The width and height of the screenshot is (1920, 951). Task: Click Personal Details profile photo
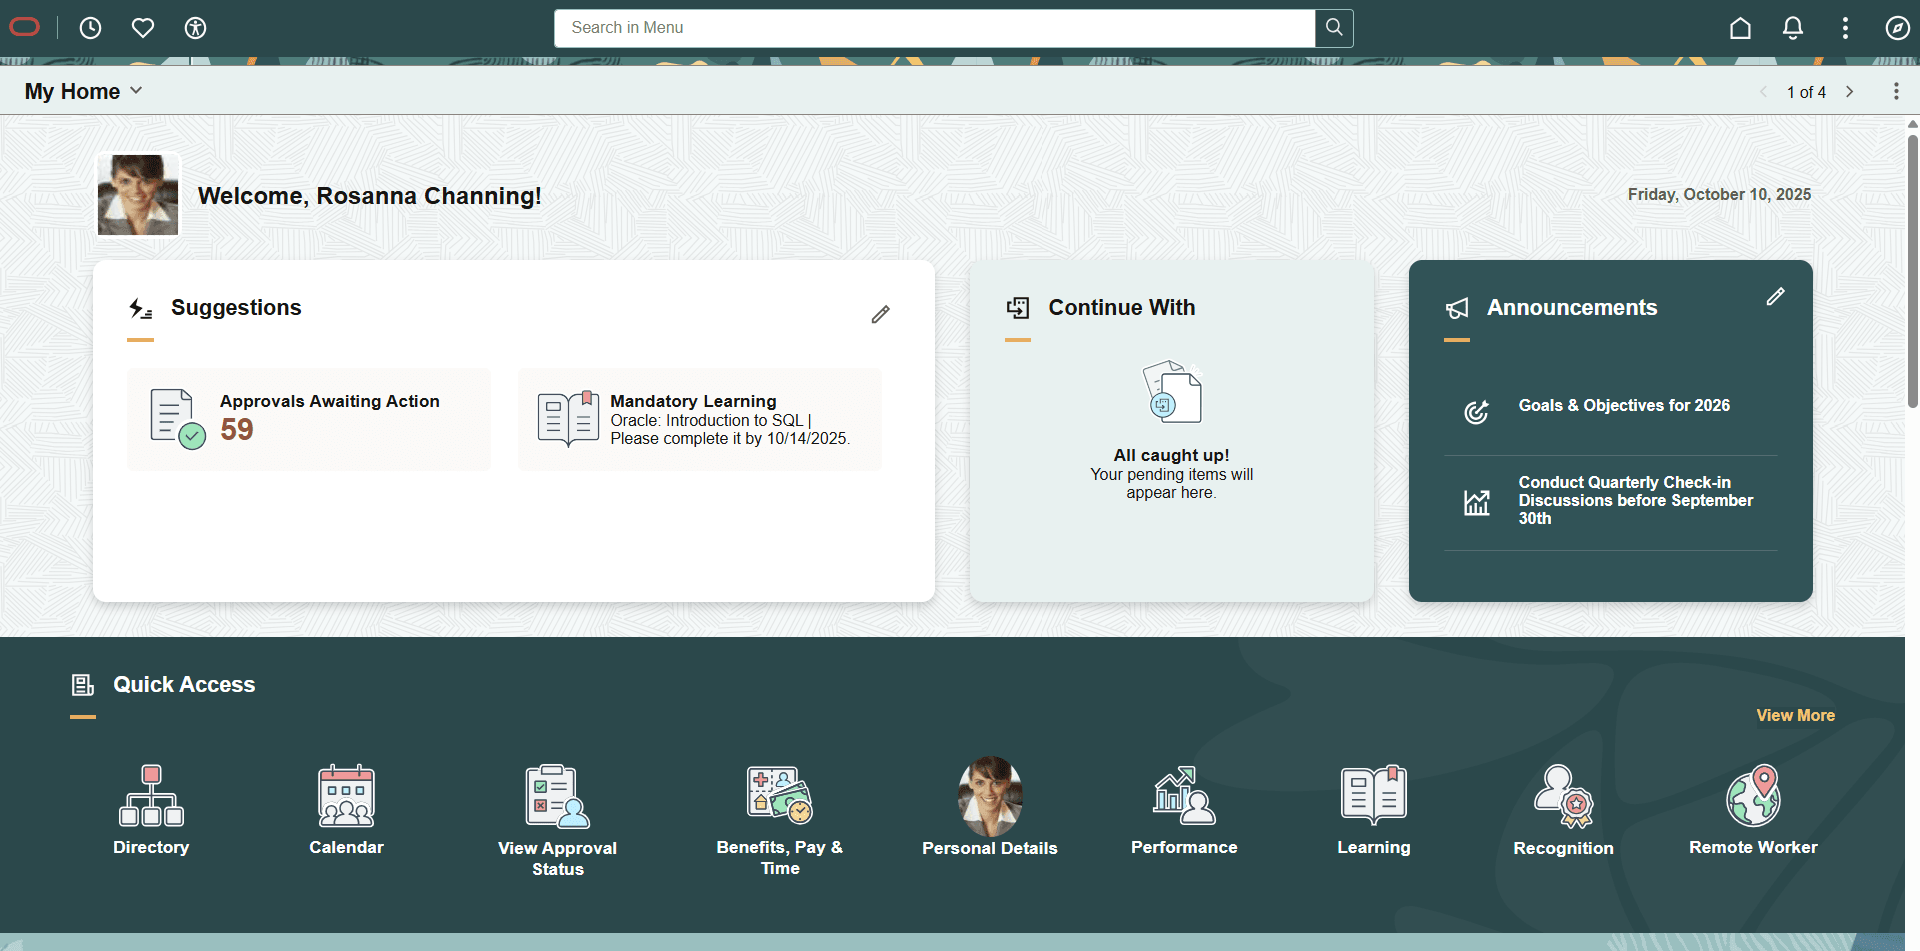click(990, 796)
